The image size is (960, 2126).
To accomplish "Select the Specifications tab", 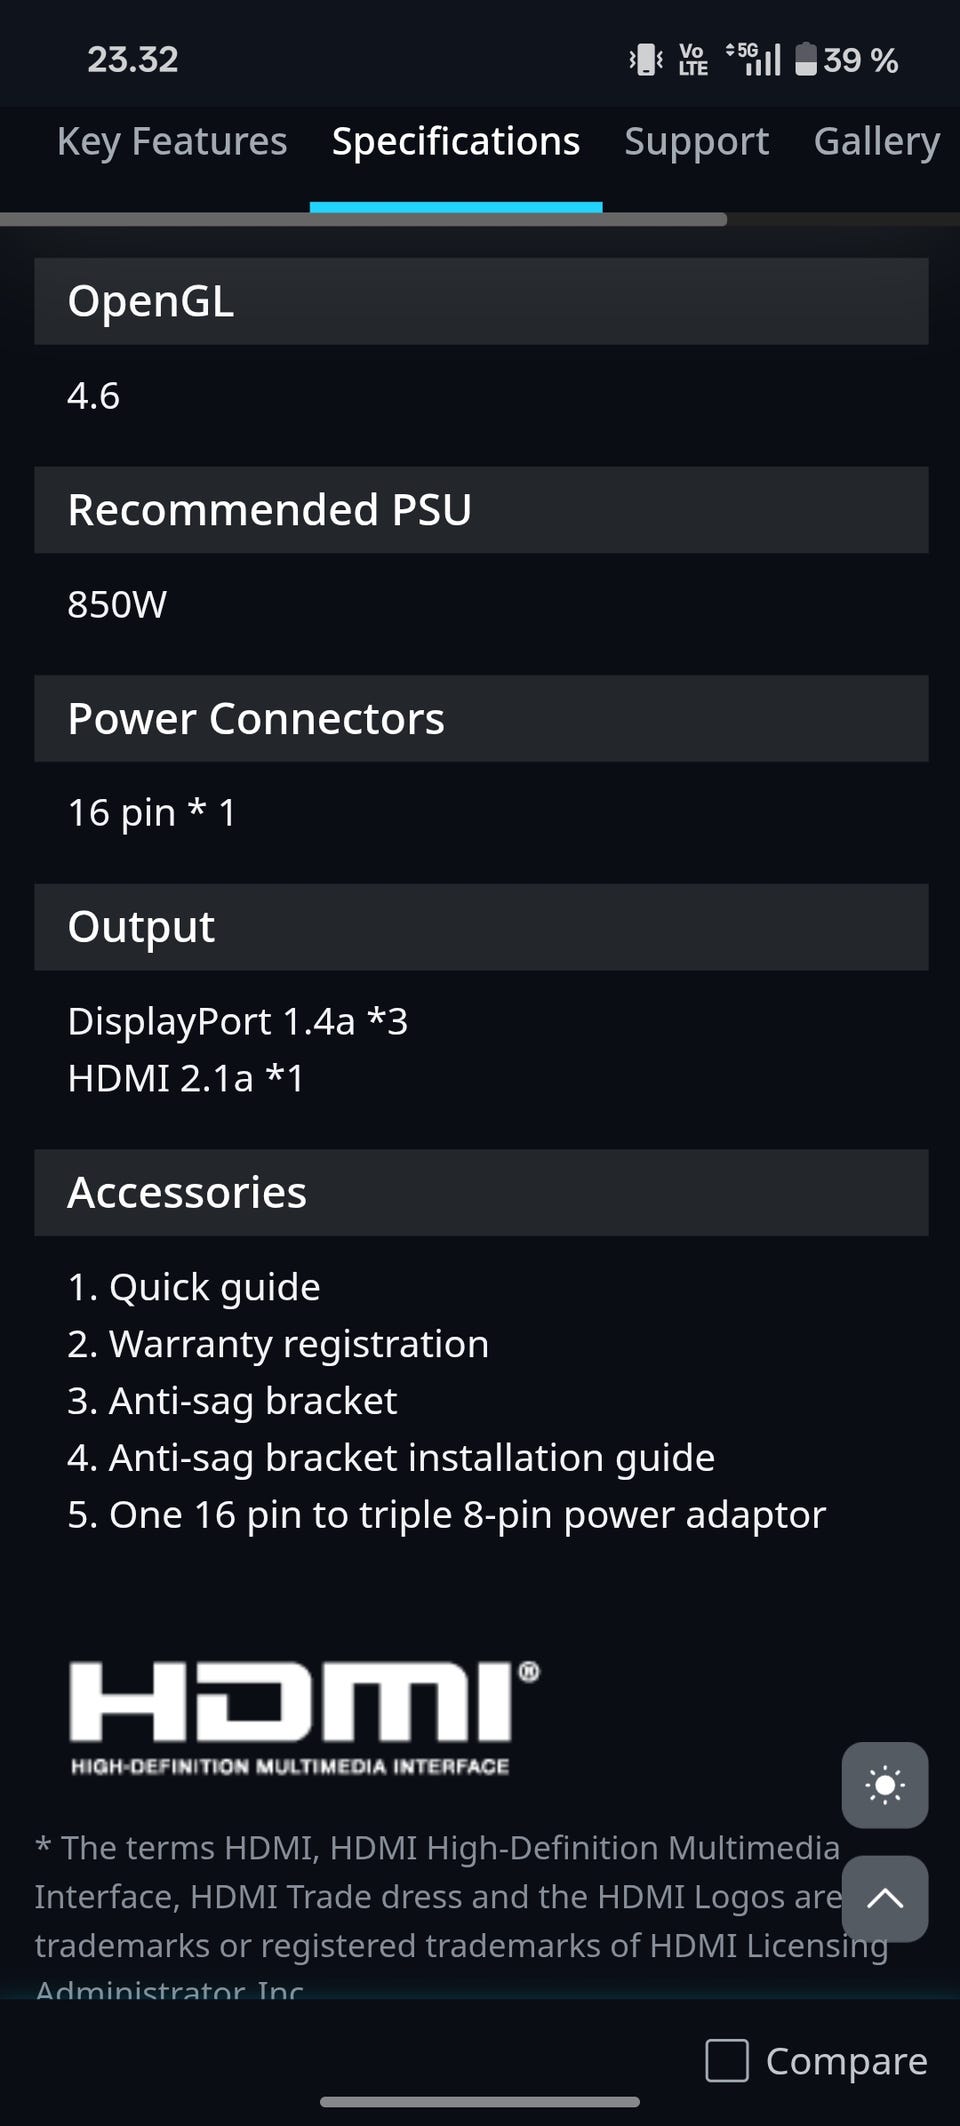I will (x=456, y=142).
